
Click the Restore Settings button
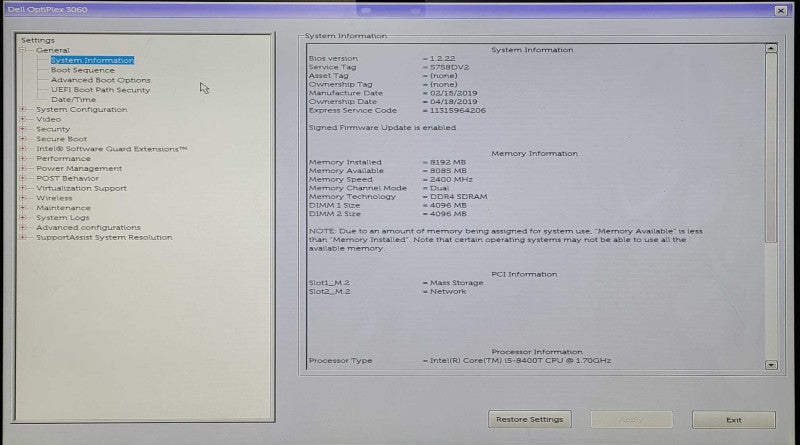(530, 419)
